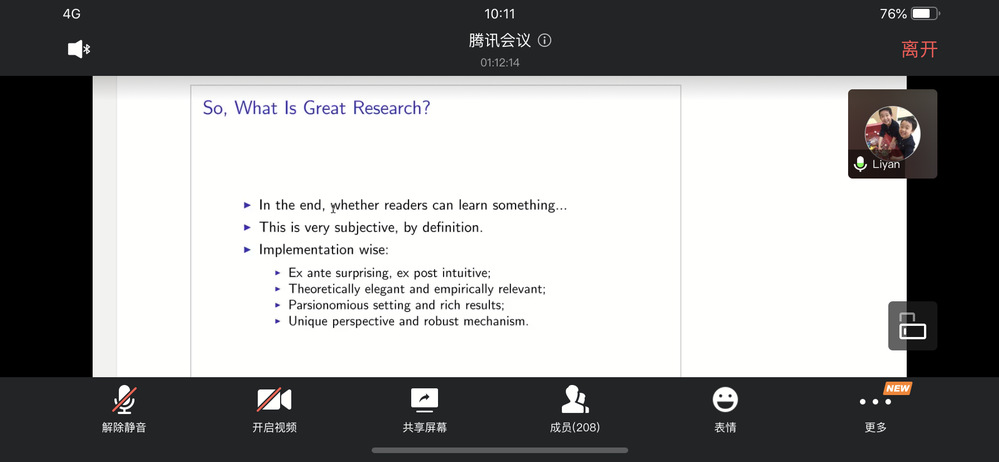Expand the 更多 three-dot menu
The height and width of the screenshot is (462, 999).
(x=875, y=402)
